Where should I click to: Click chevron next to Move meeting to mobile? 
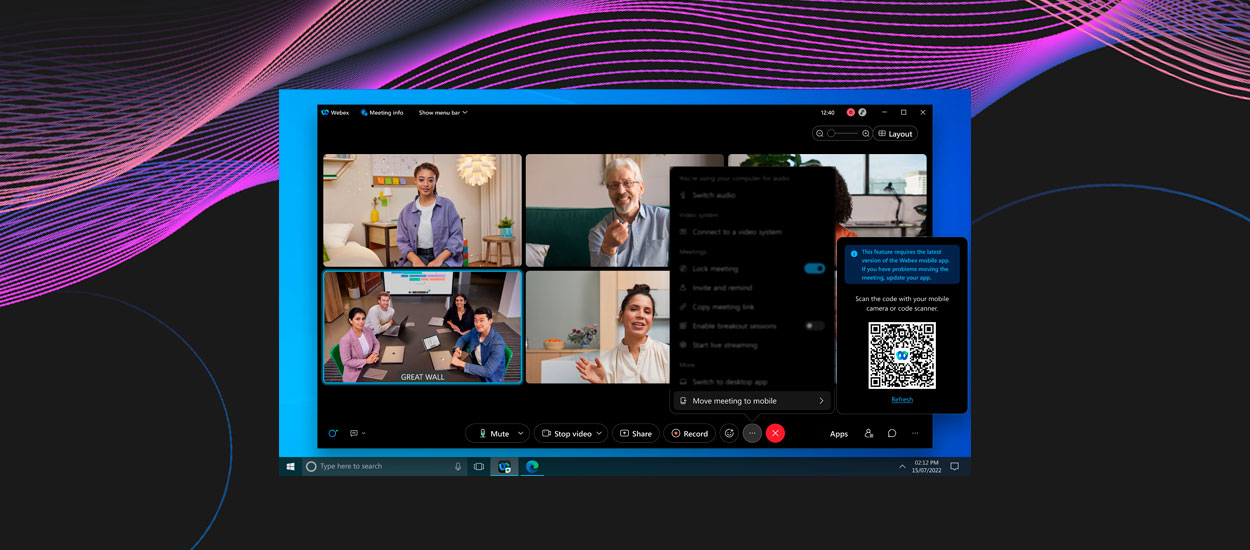tap(821, 401)
